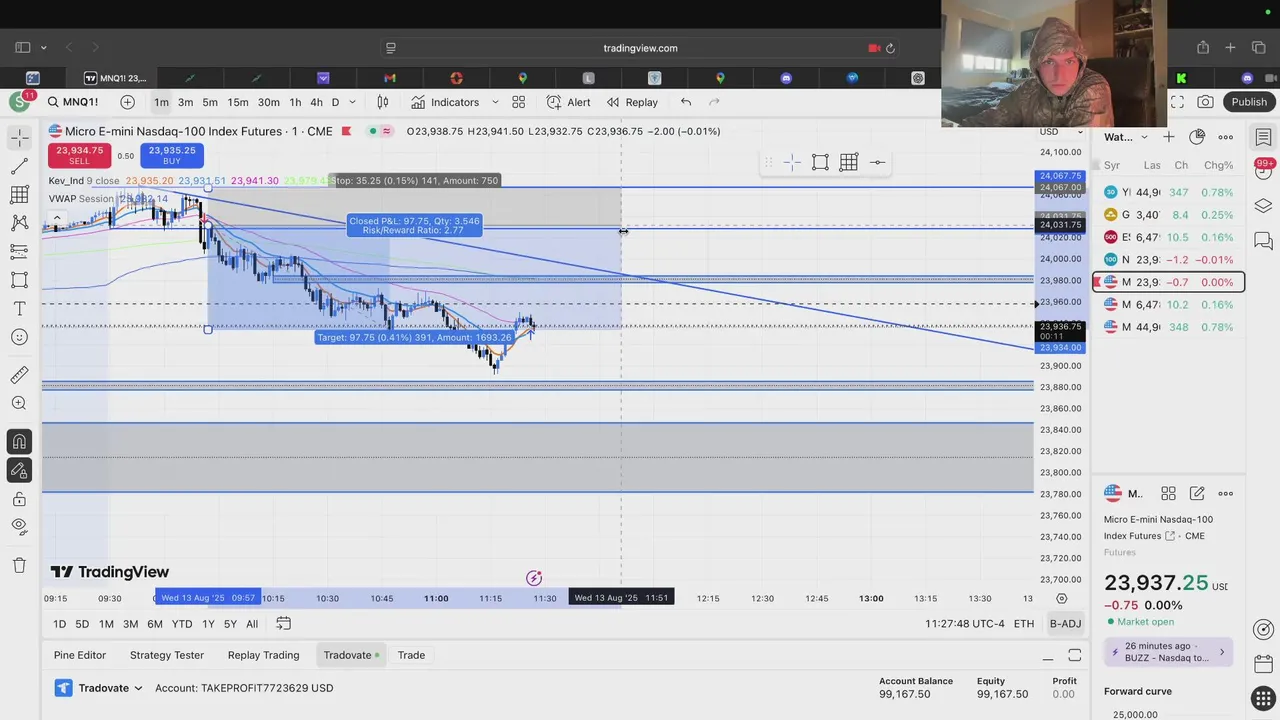Select the 1D date range

pyautogui.click(x=59, y=624)
